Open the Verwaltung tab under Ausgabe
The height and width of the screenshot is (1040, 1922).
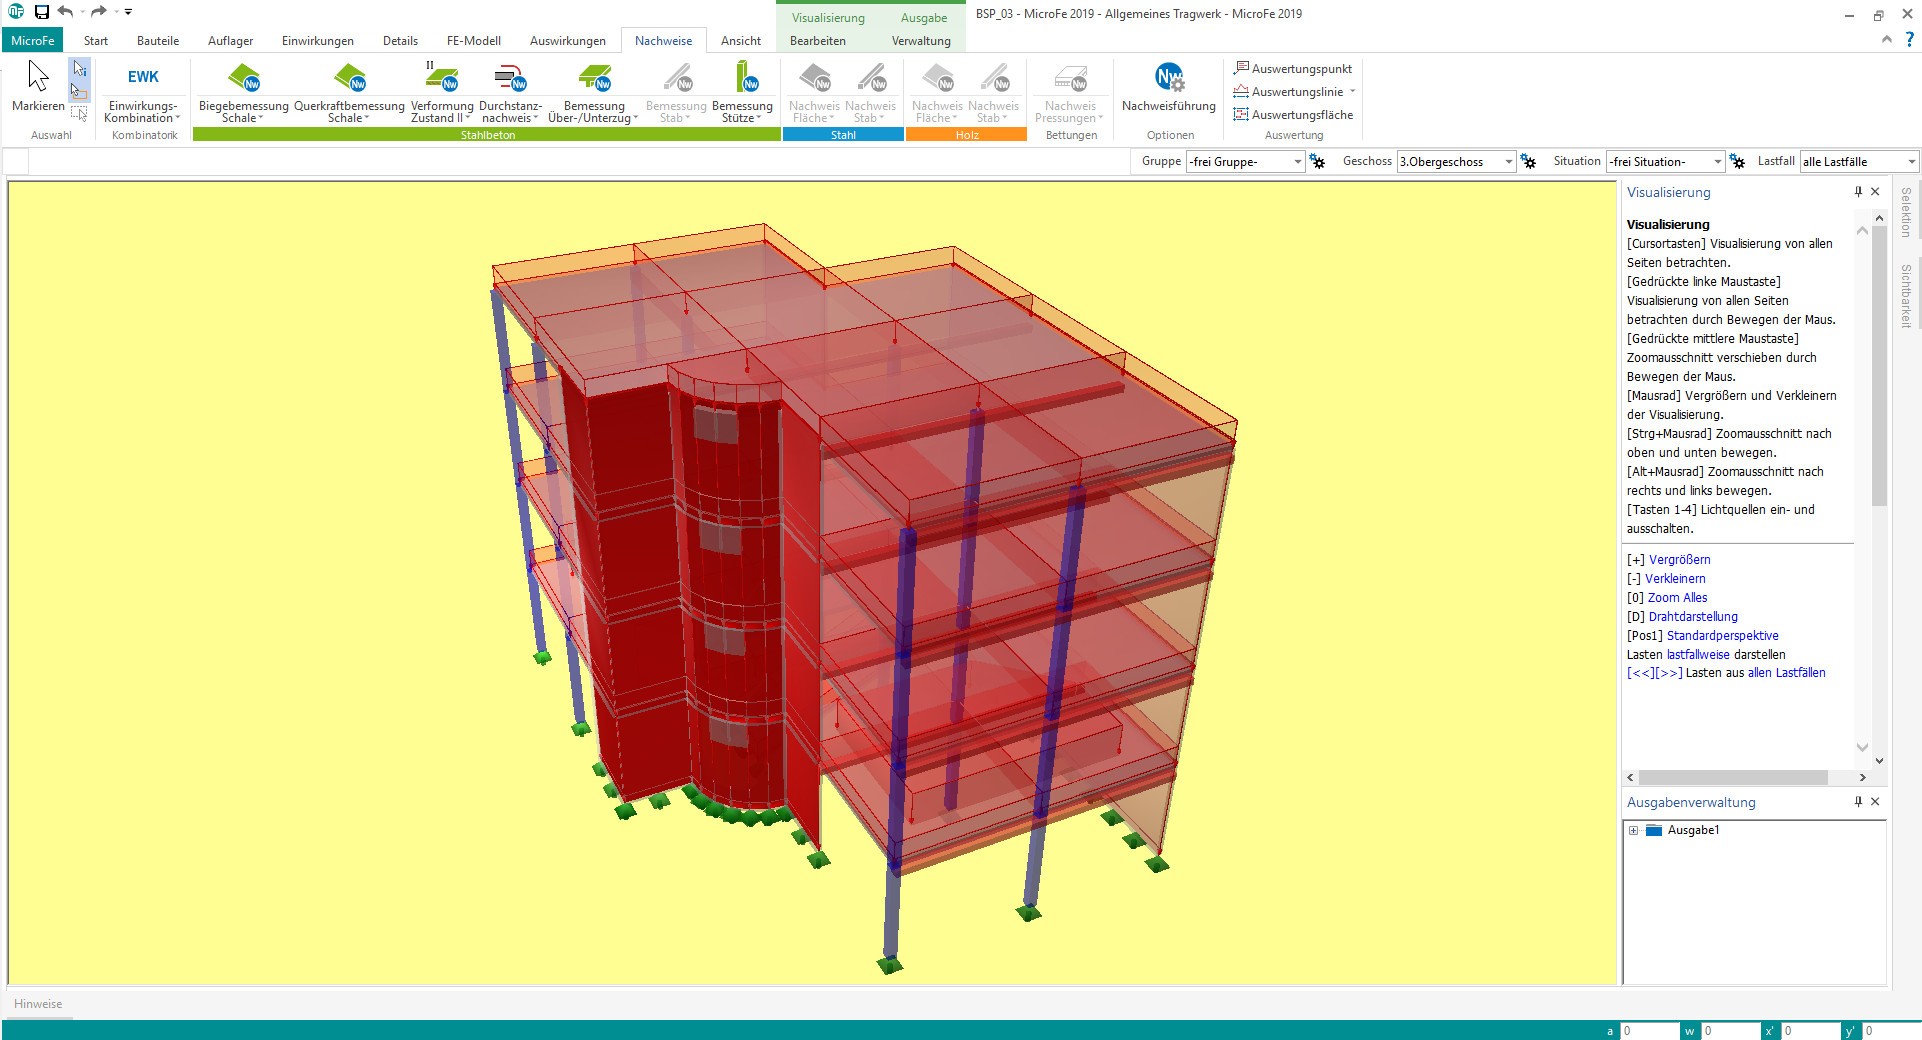point(921,41)
